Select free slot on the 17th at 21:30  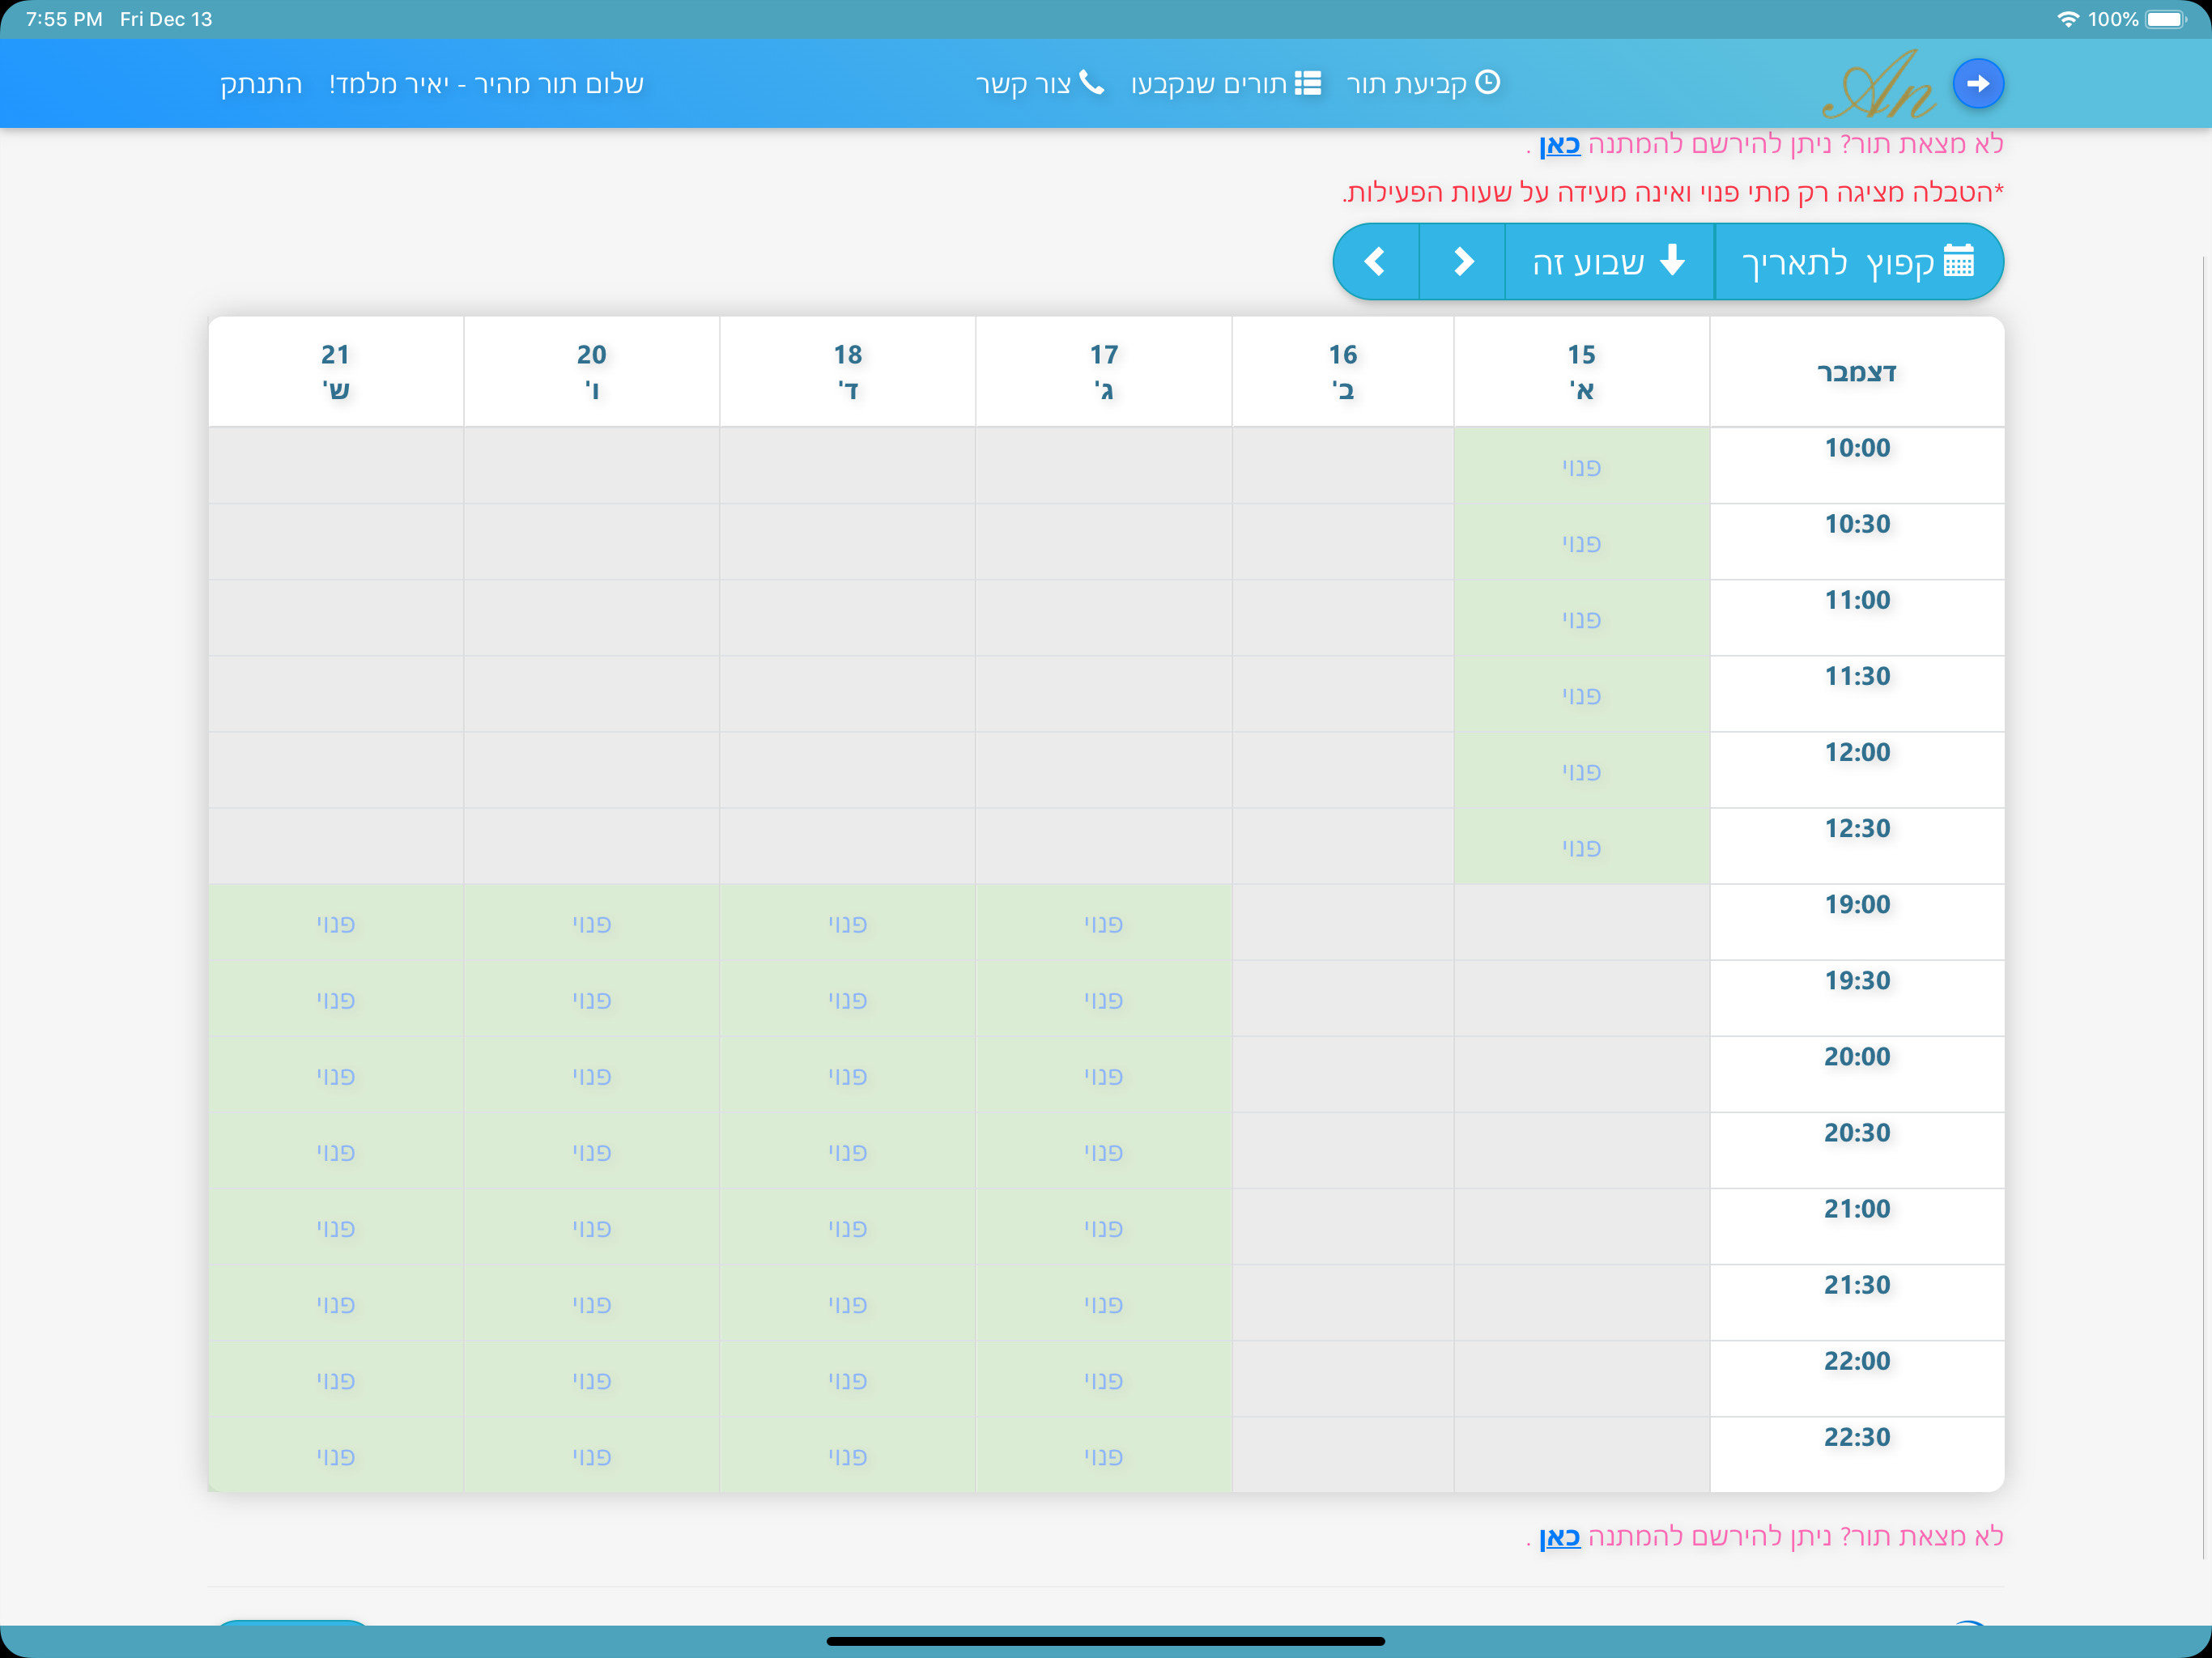[1103, 1303]
